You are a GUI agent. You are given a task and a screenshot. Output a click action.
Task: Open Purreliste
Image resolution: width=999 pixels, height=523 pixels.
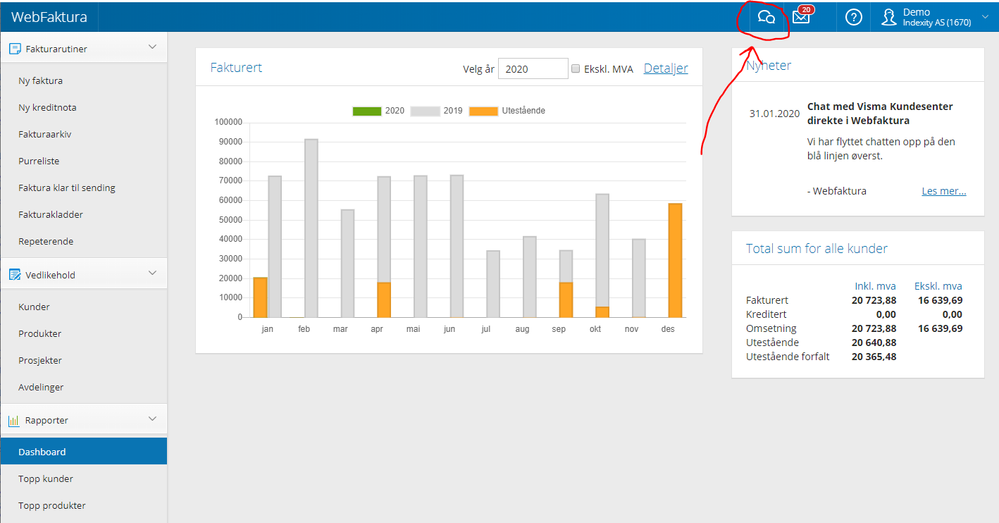[x=39, y=161]
